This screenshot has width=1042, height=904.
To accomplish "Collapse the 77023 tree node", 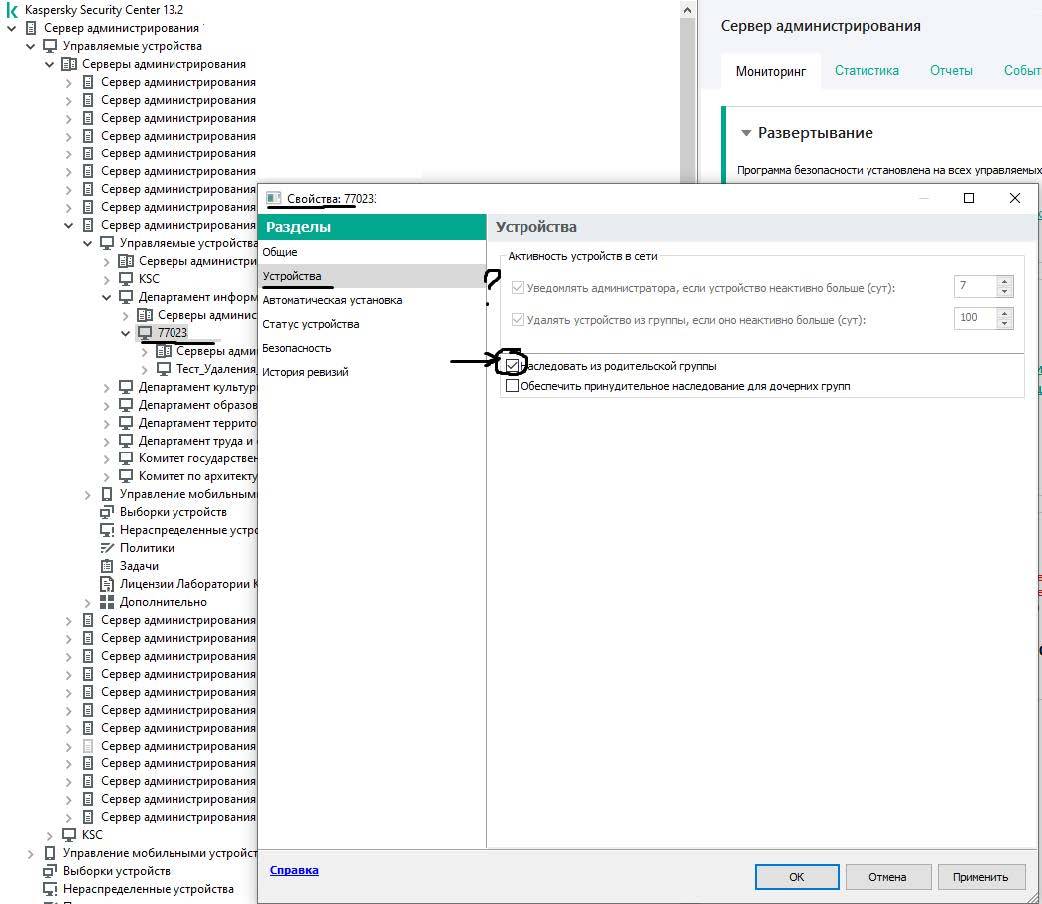I will pyautogui.click(x=126, y=333).
